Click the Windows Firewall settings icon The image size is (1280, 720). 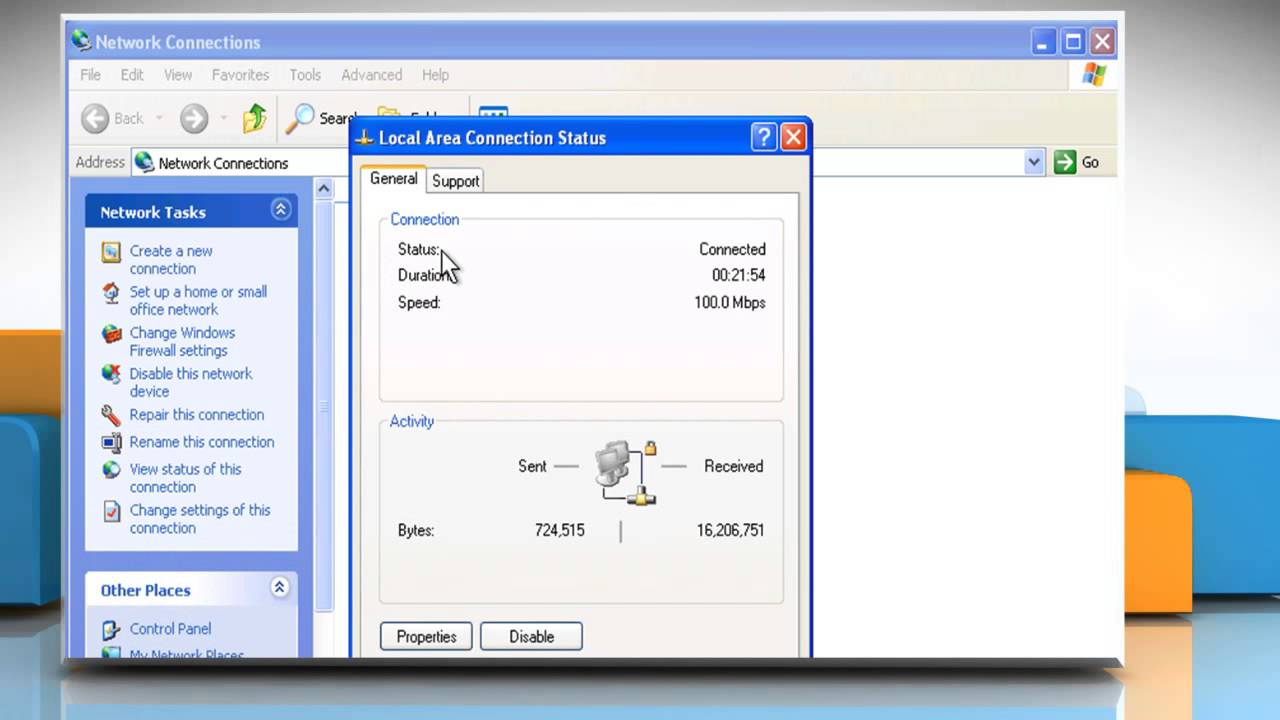[111, 334]
